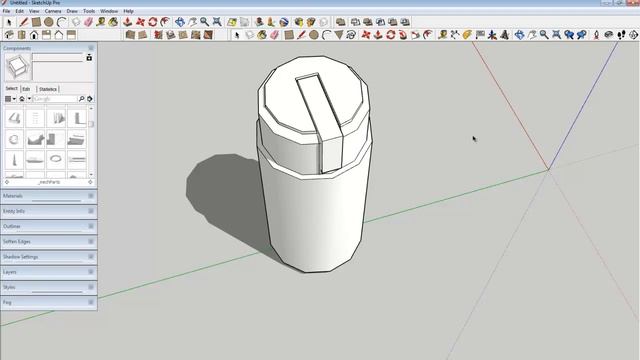
Task: Open the Window menu
Action: point(109,11)
